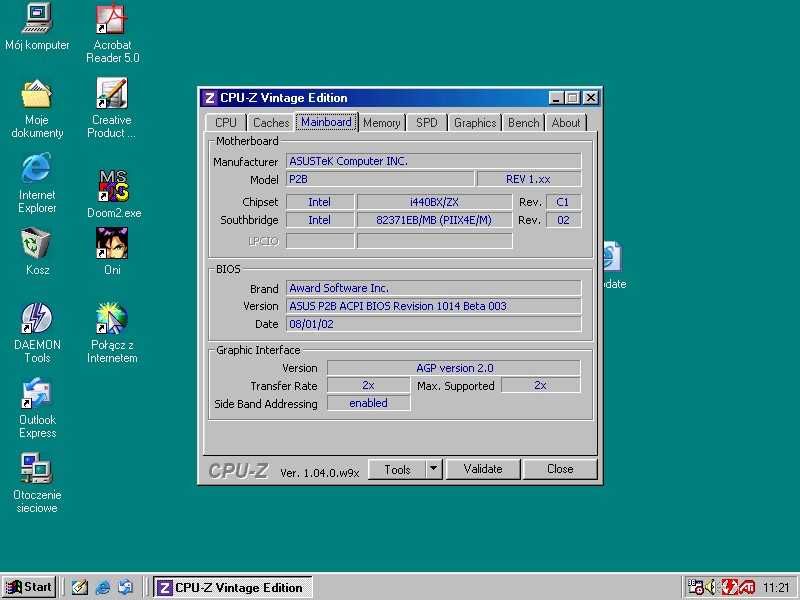Click the ATI tray icon
Image resolution: width=800 pixels, height=600 pixels.
pyautogui.click(x=747, y=588)
